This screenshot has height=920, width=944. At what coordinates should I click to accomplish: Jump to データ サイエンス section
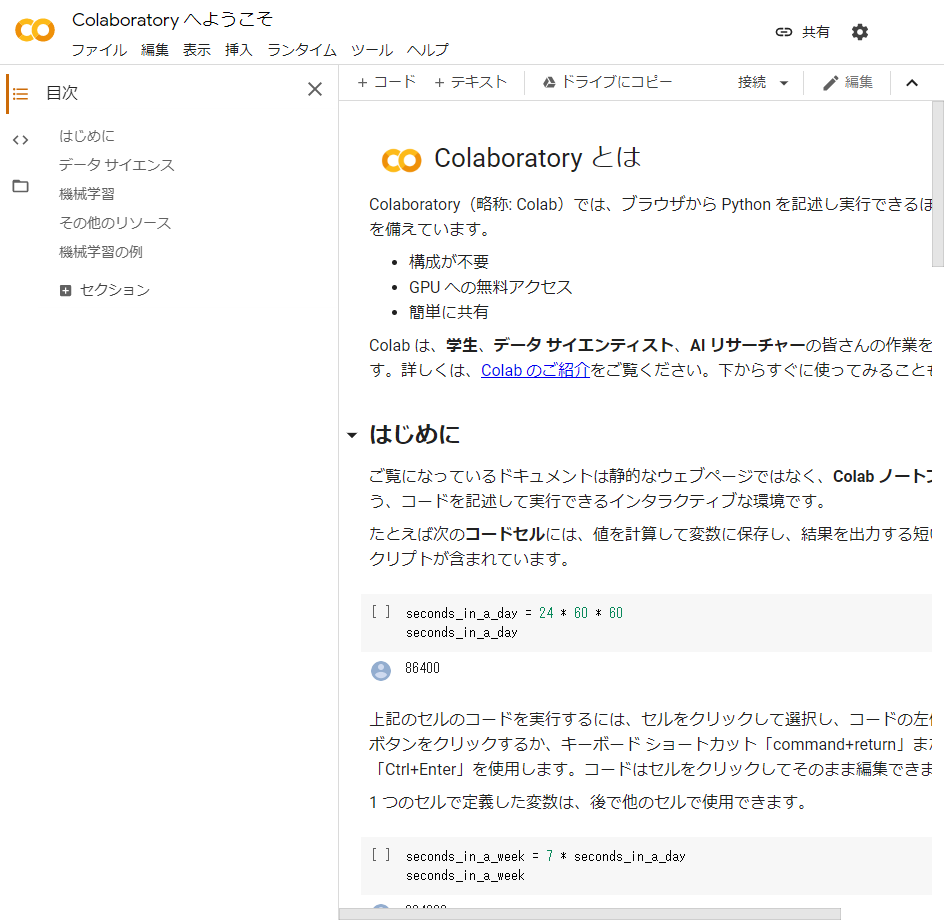click(117, 165)
